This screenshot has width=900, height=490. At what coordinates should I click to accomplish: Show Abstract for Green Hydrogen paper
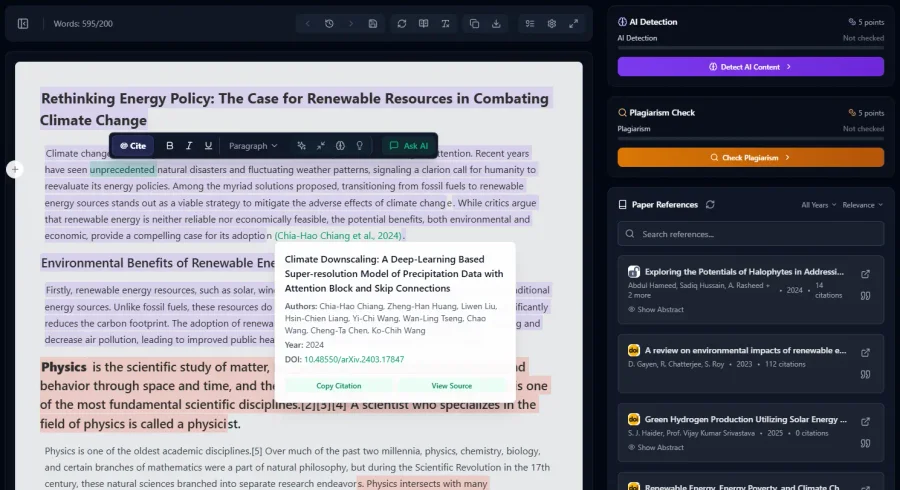[x=660, y=447]
